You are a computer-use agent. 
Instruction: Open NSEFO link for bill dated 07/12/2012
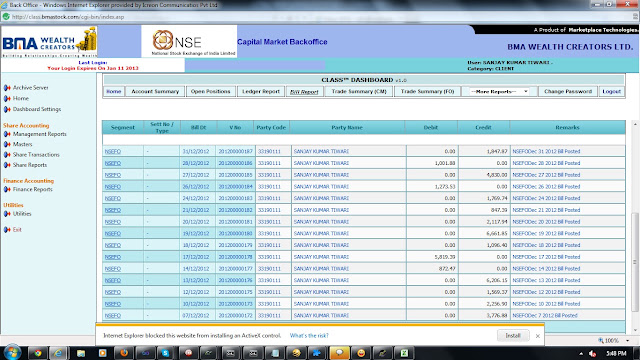click(113, 316)
